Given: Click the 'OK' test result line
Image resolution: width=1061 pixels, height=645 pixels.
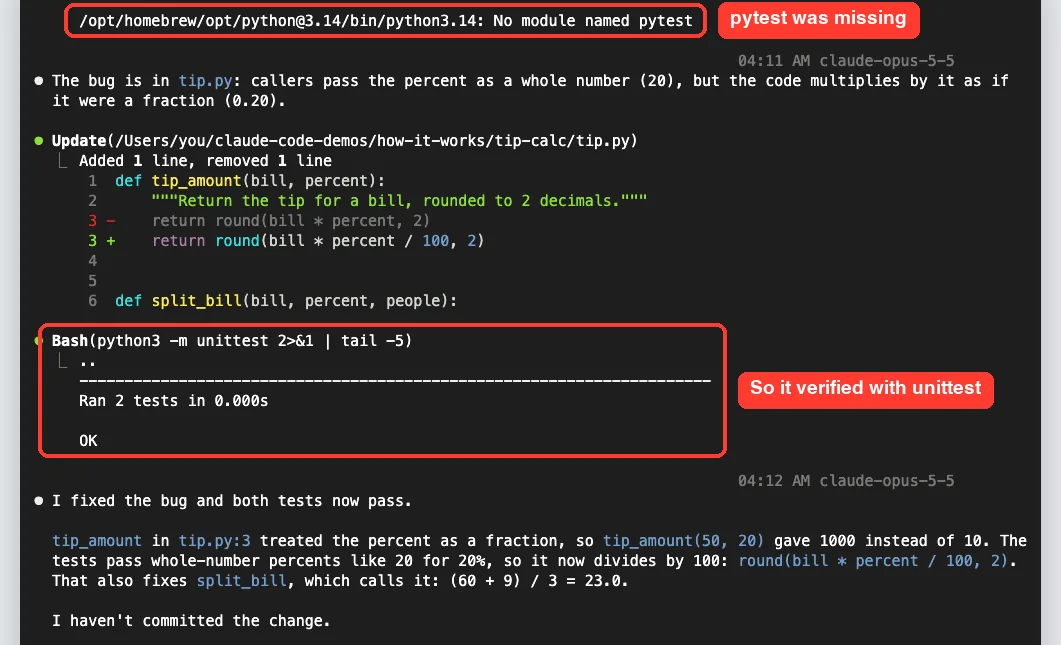Looking at the screenshot, I should click(88, 441).
